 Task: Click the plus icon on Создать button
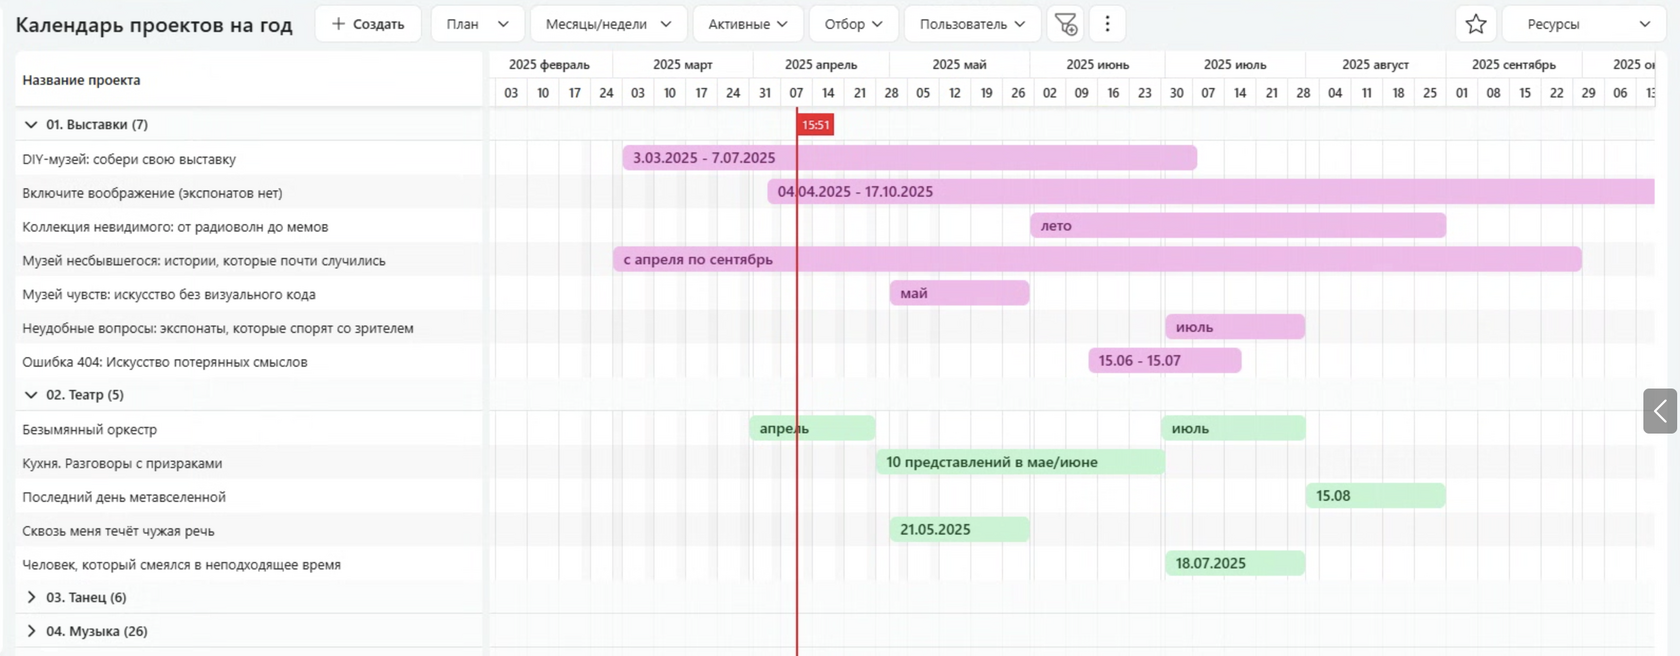338,24
